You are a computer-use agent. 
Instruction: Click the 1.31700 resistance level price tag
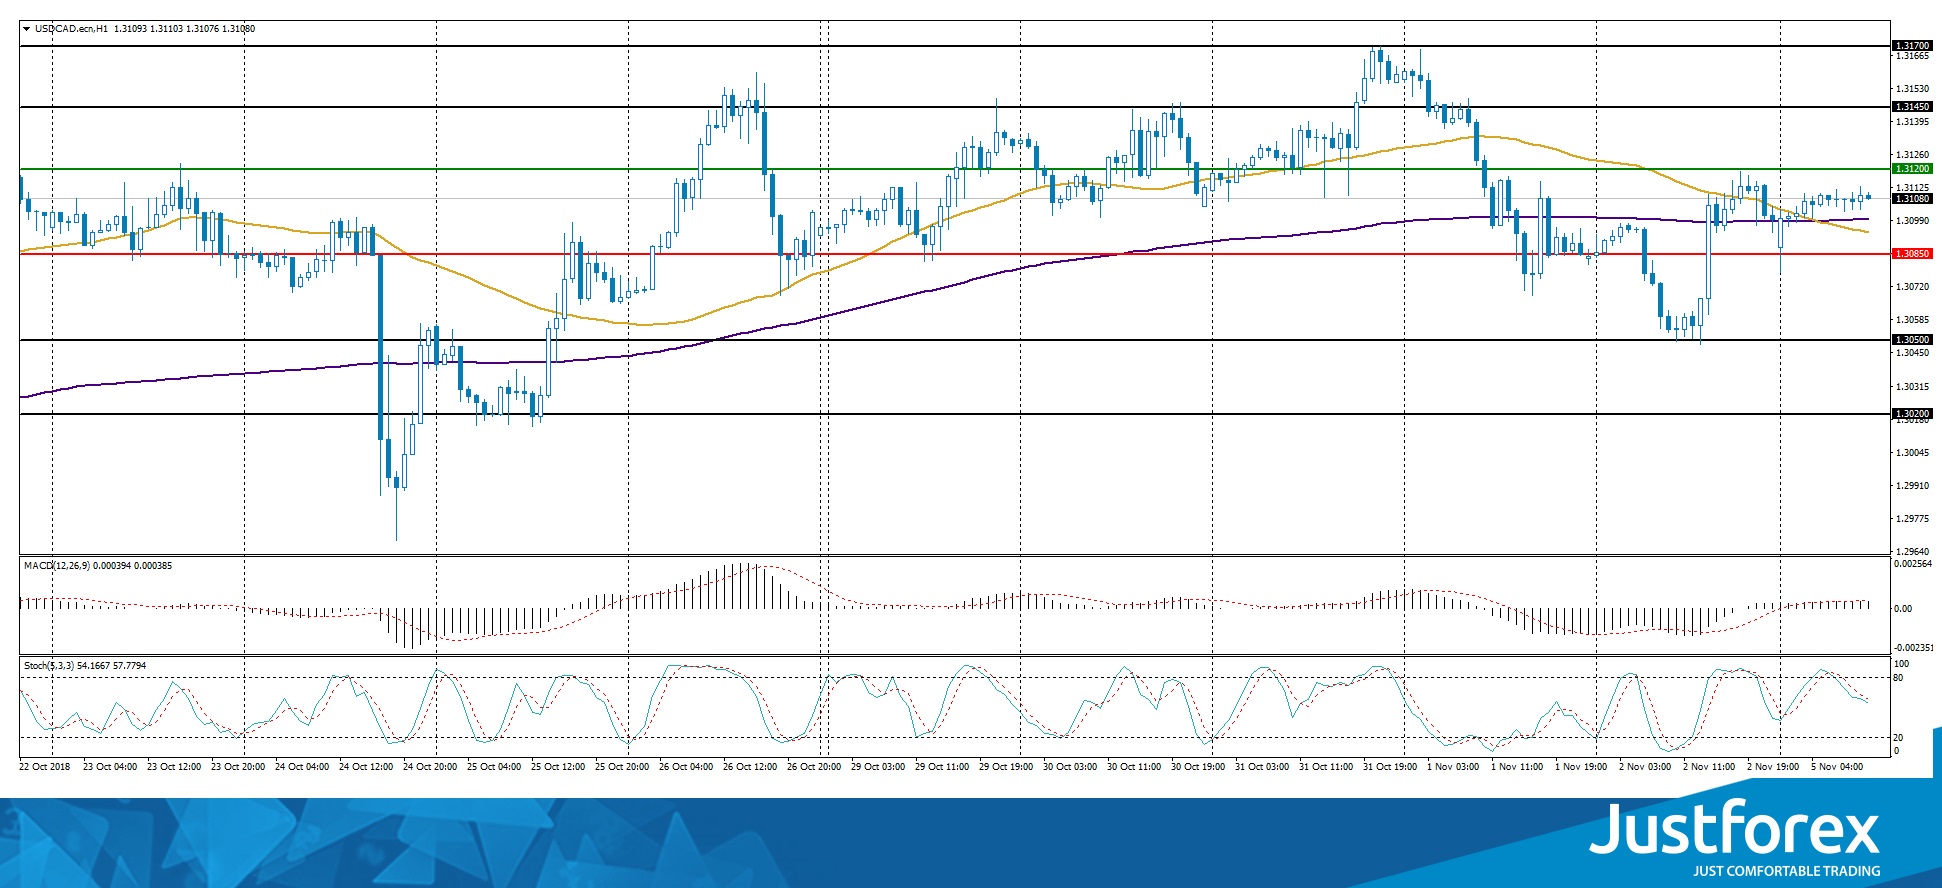[1912, 46]
